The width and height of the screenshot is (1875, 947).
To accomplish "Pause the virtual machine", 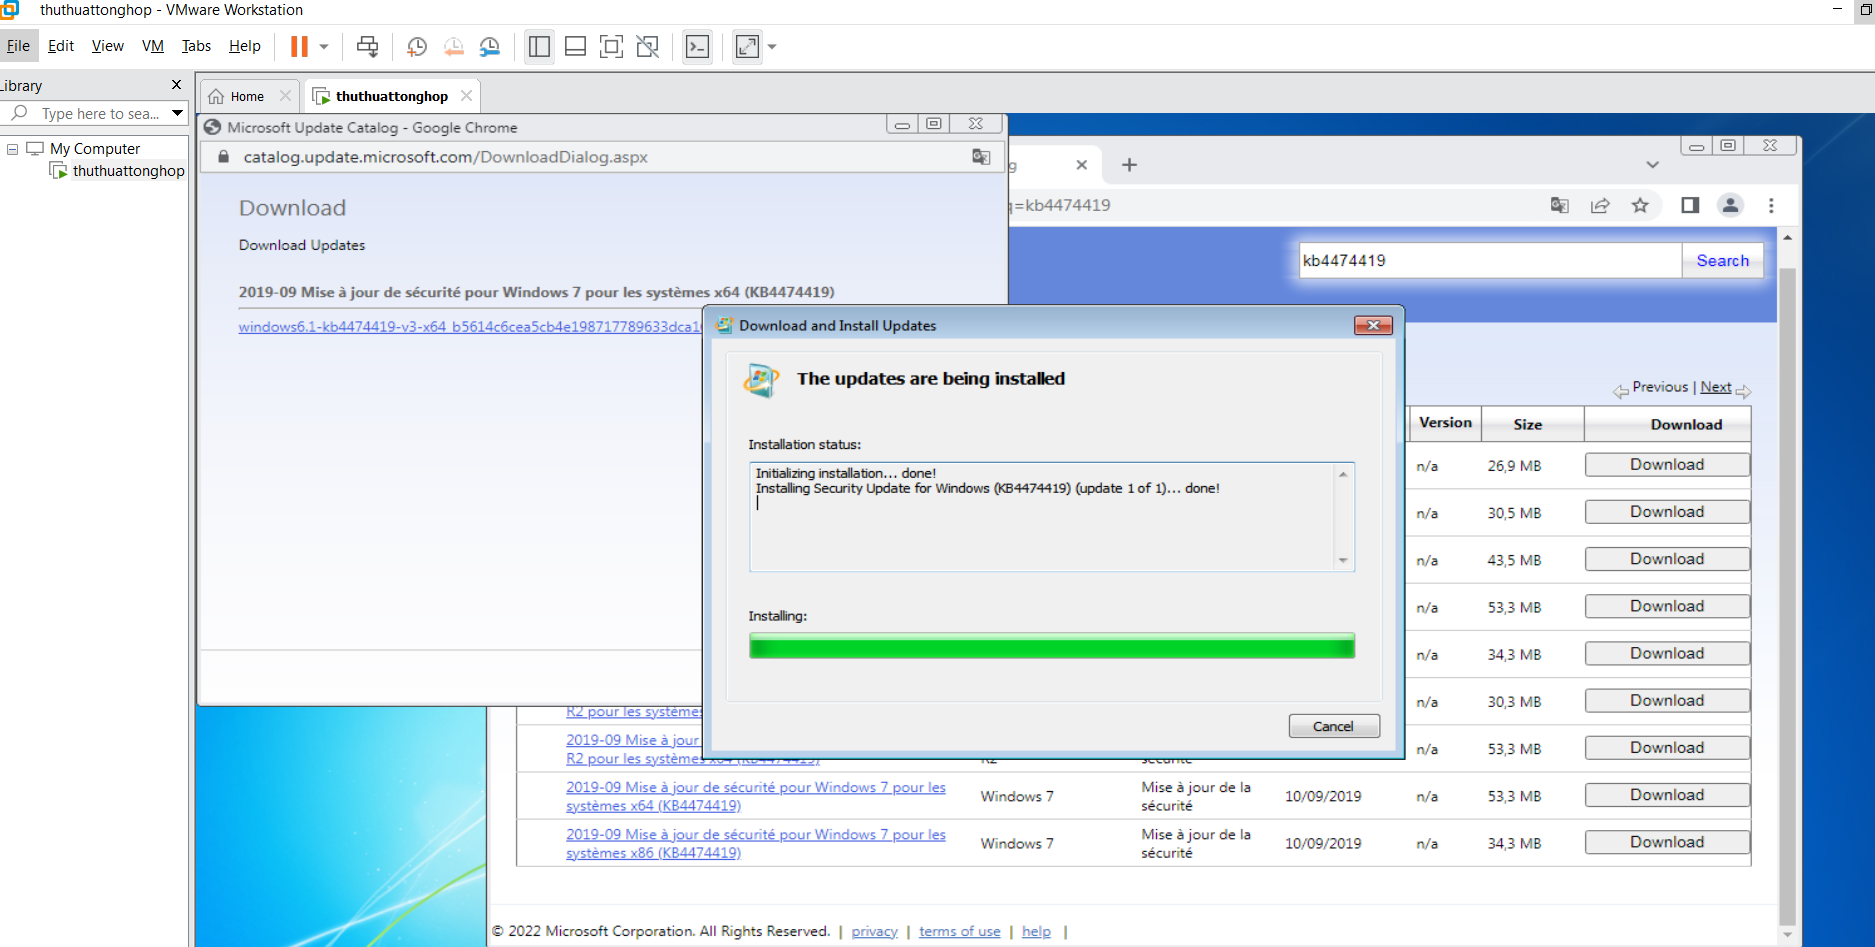I will point(299,47).
